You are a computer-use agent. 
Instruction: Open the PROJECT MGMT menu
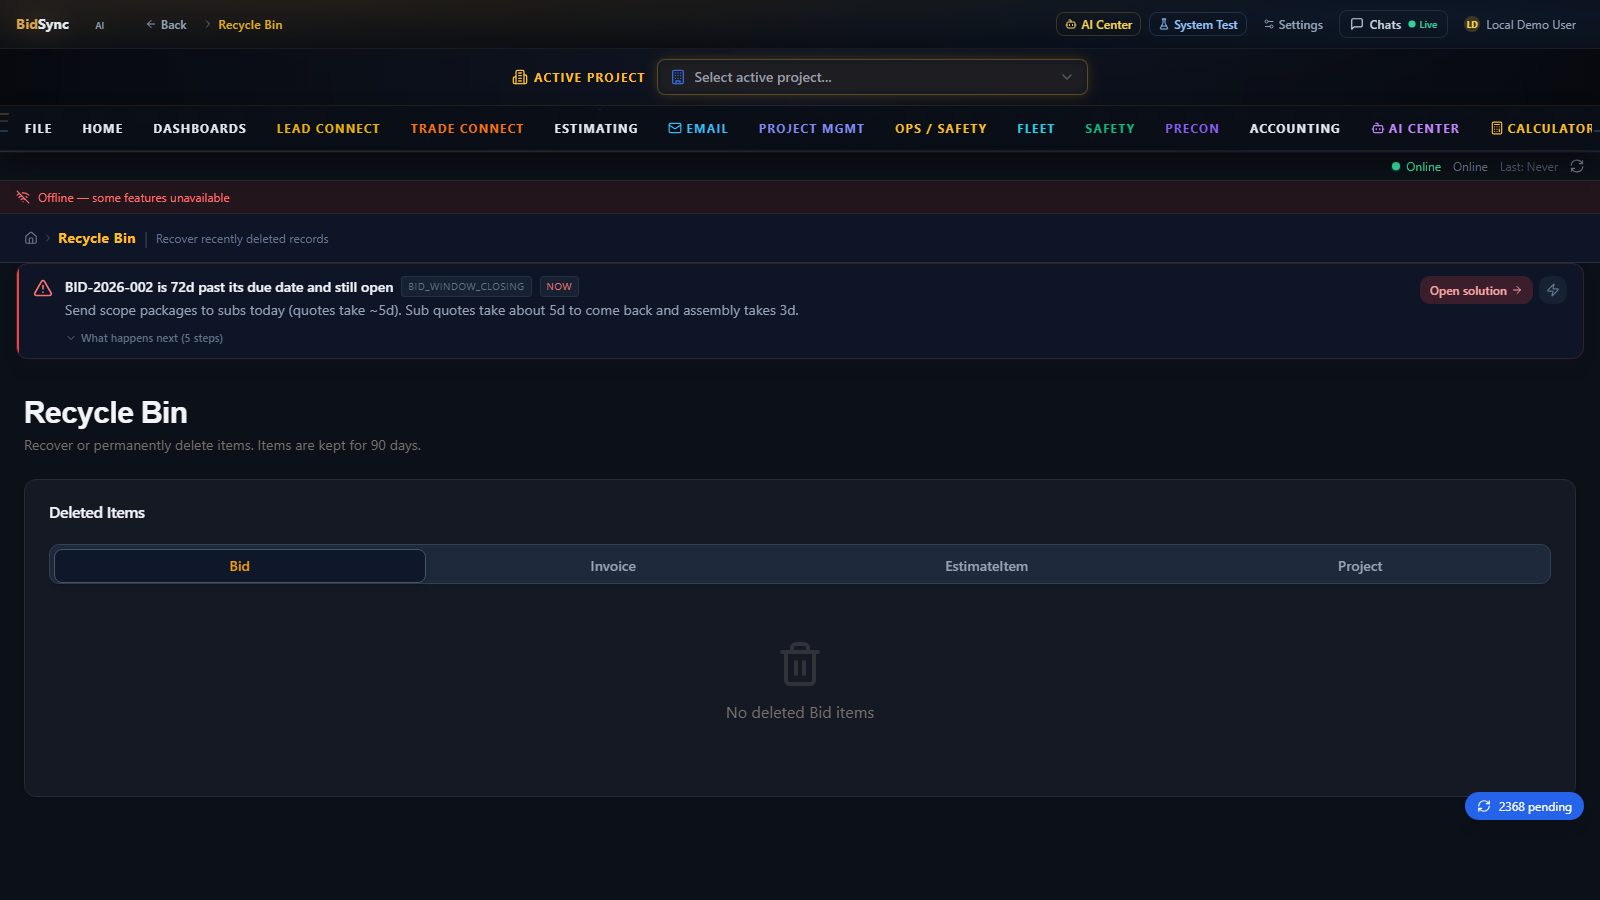[811, 128]
